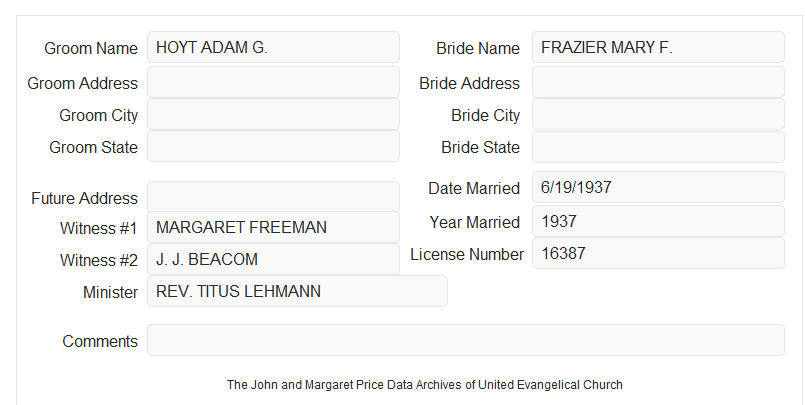Screen dimensions: 805x405
Task: Select the Groom City field
Action: tap(273, 114)
